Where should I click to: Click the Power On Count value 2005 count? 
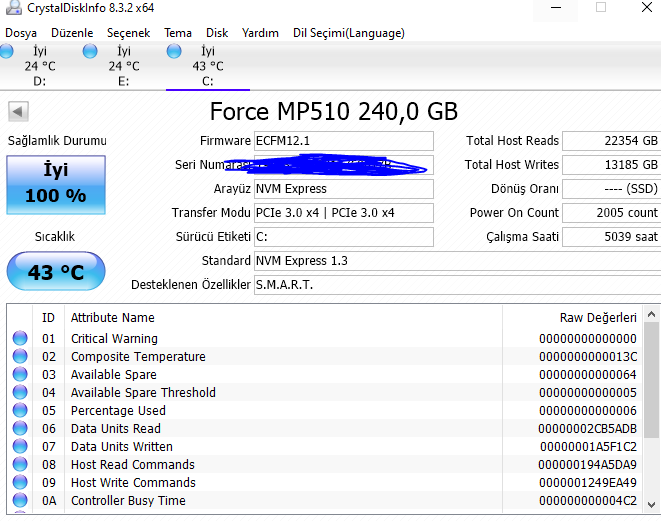coord(611,213)
